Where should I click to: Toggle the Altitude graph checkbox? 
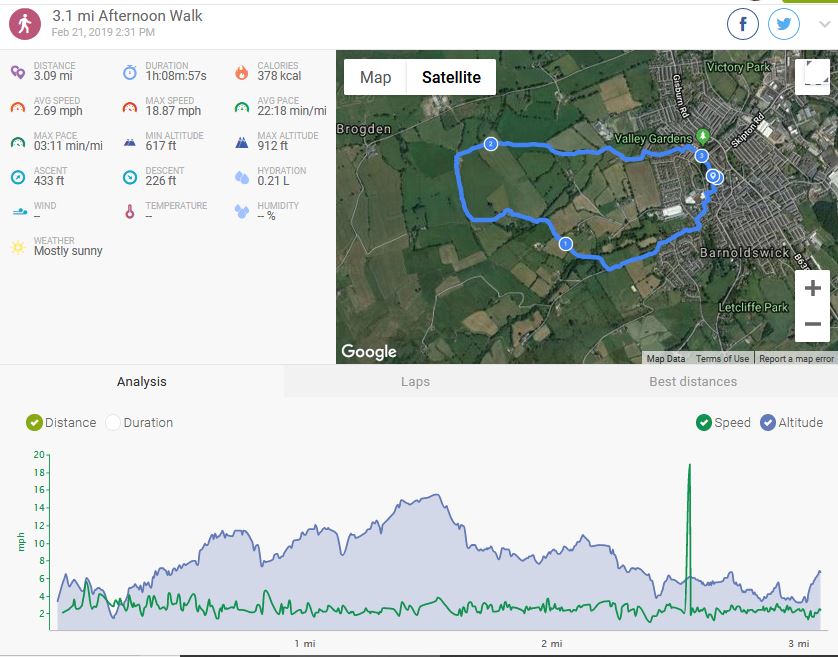pyautogui.click(x=768, y=423)
